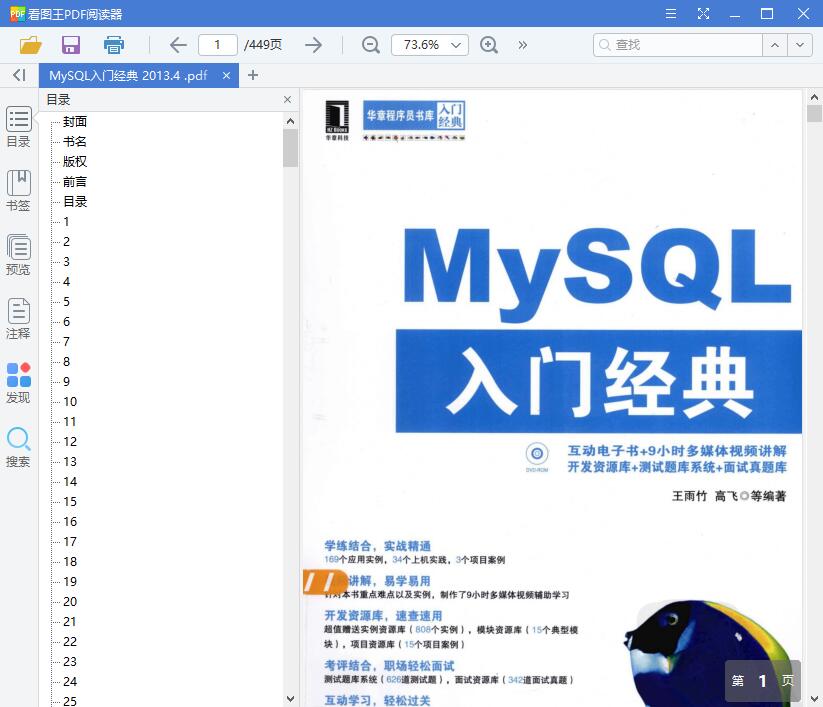823x707 pixels.
Task: Print the document with the printer icon
Action: click(113, 45)
